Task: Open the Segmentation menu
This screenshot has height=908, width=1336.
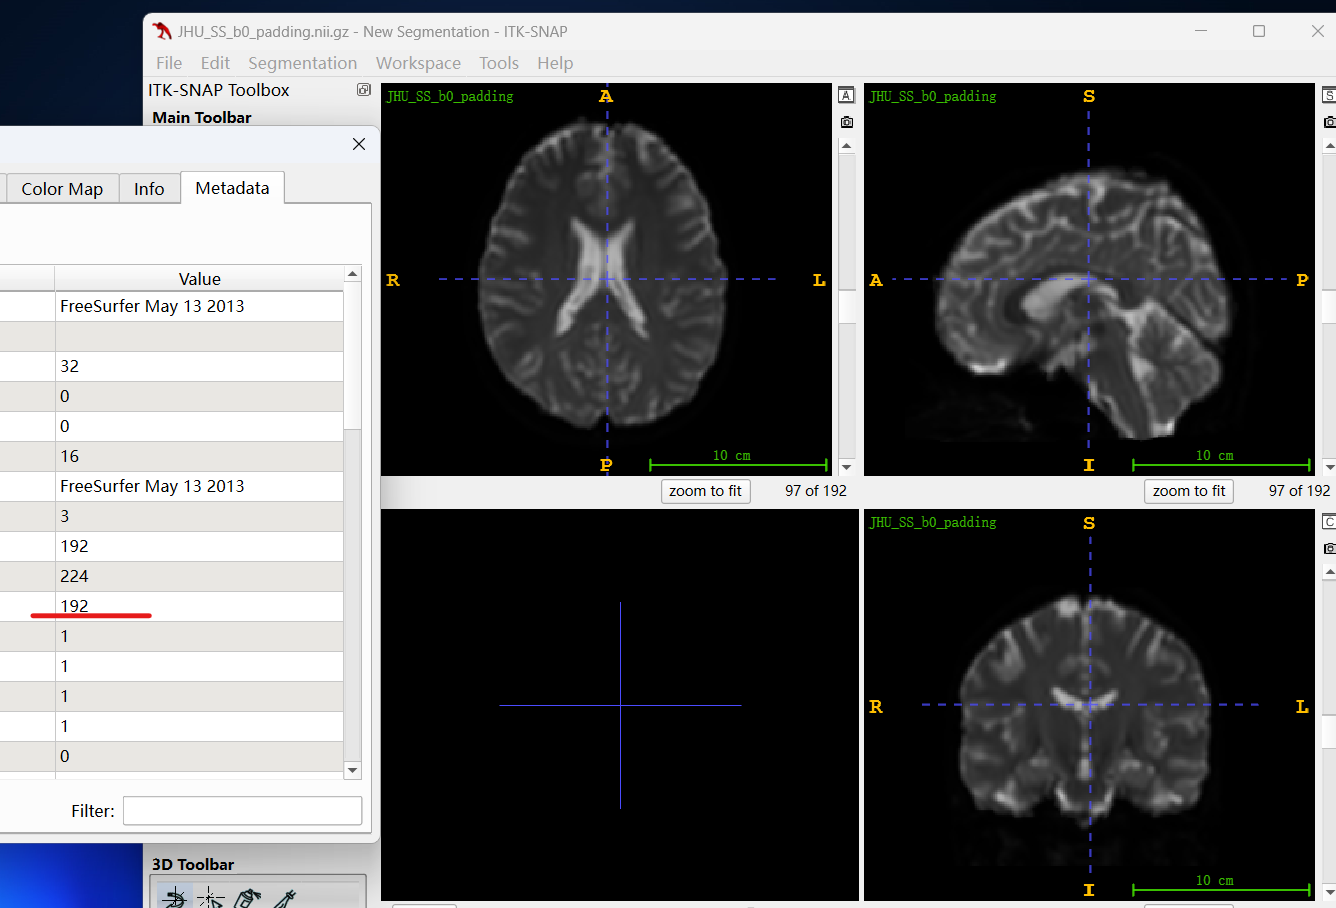Action: (x=302, y=63)
